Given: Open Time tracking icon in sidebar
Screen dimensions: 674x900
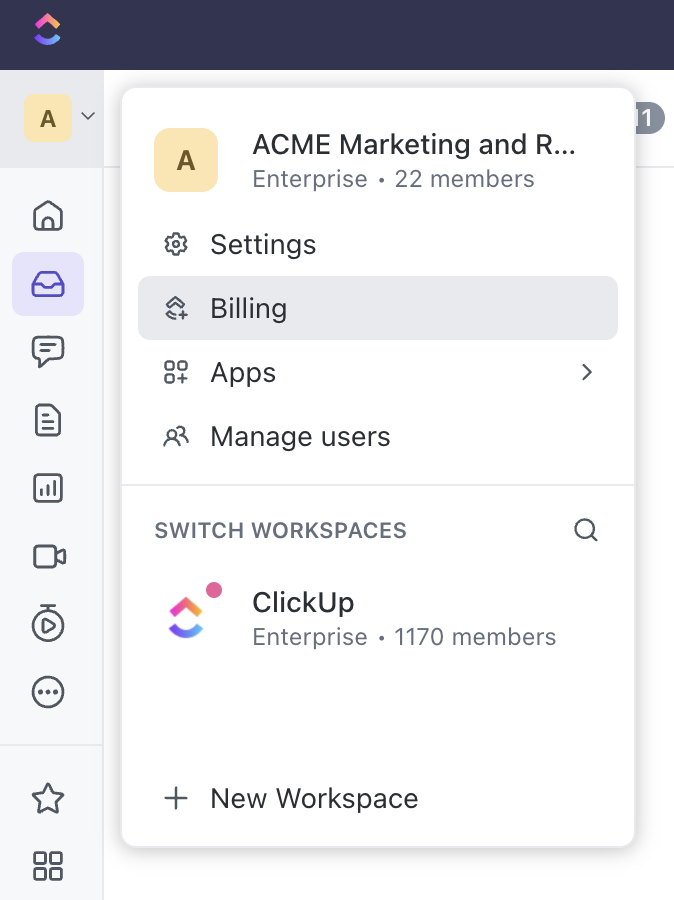Looking at the screenshot, I should 48,624.
